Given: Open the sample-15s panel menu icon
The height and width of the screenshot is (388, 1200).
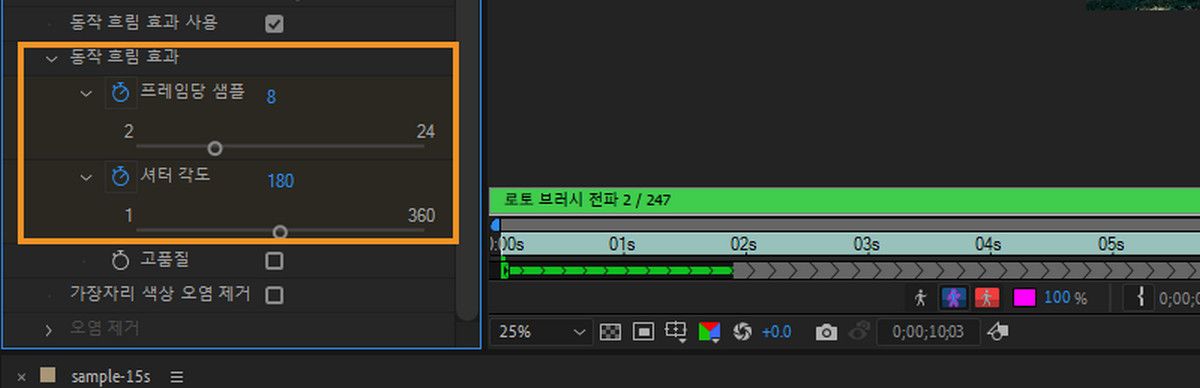Looking at the screenshot, I should 176,377.
